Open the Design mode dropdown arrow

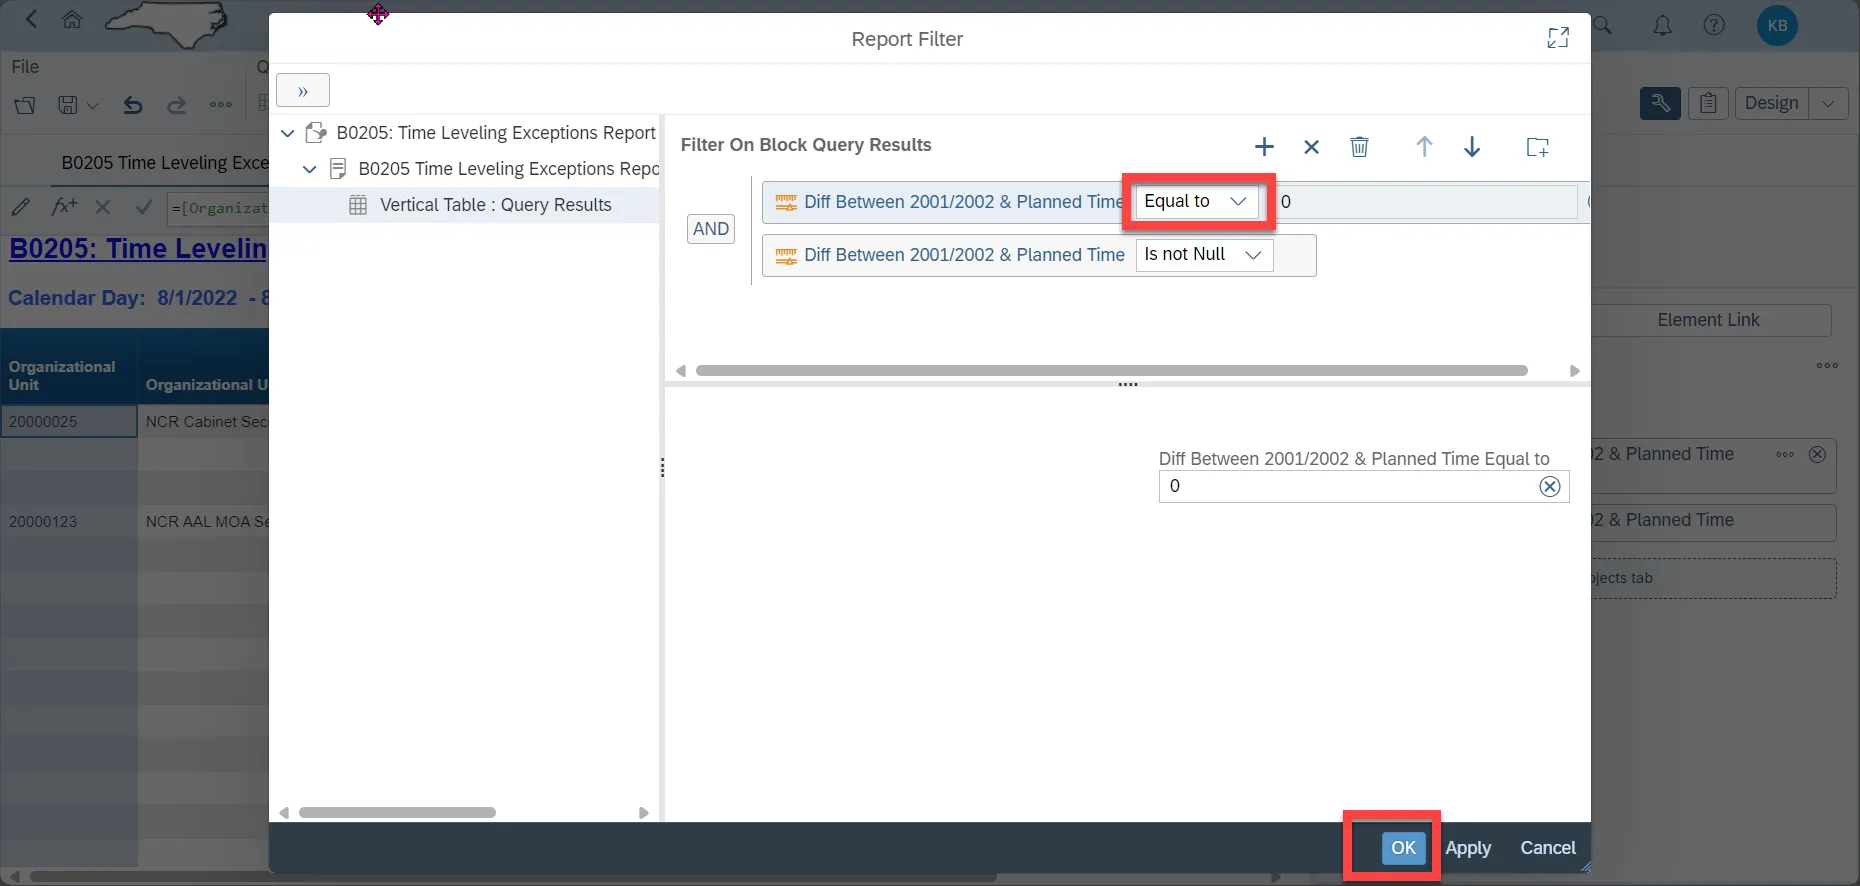pyautogui.click(x=1828, y=103)
